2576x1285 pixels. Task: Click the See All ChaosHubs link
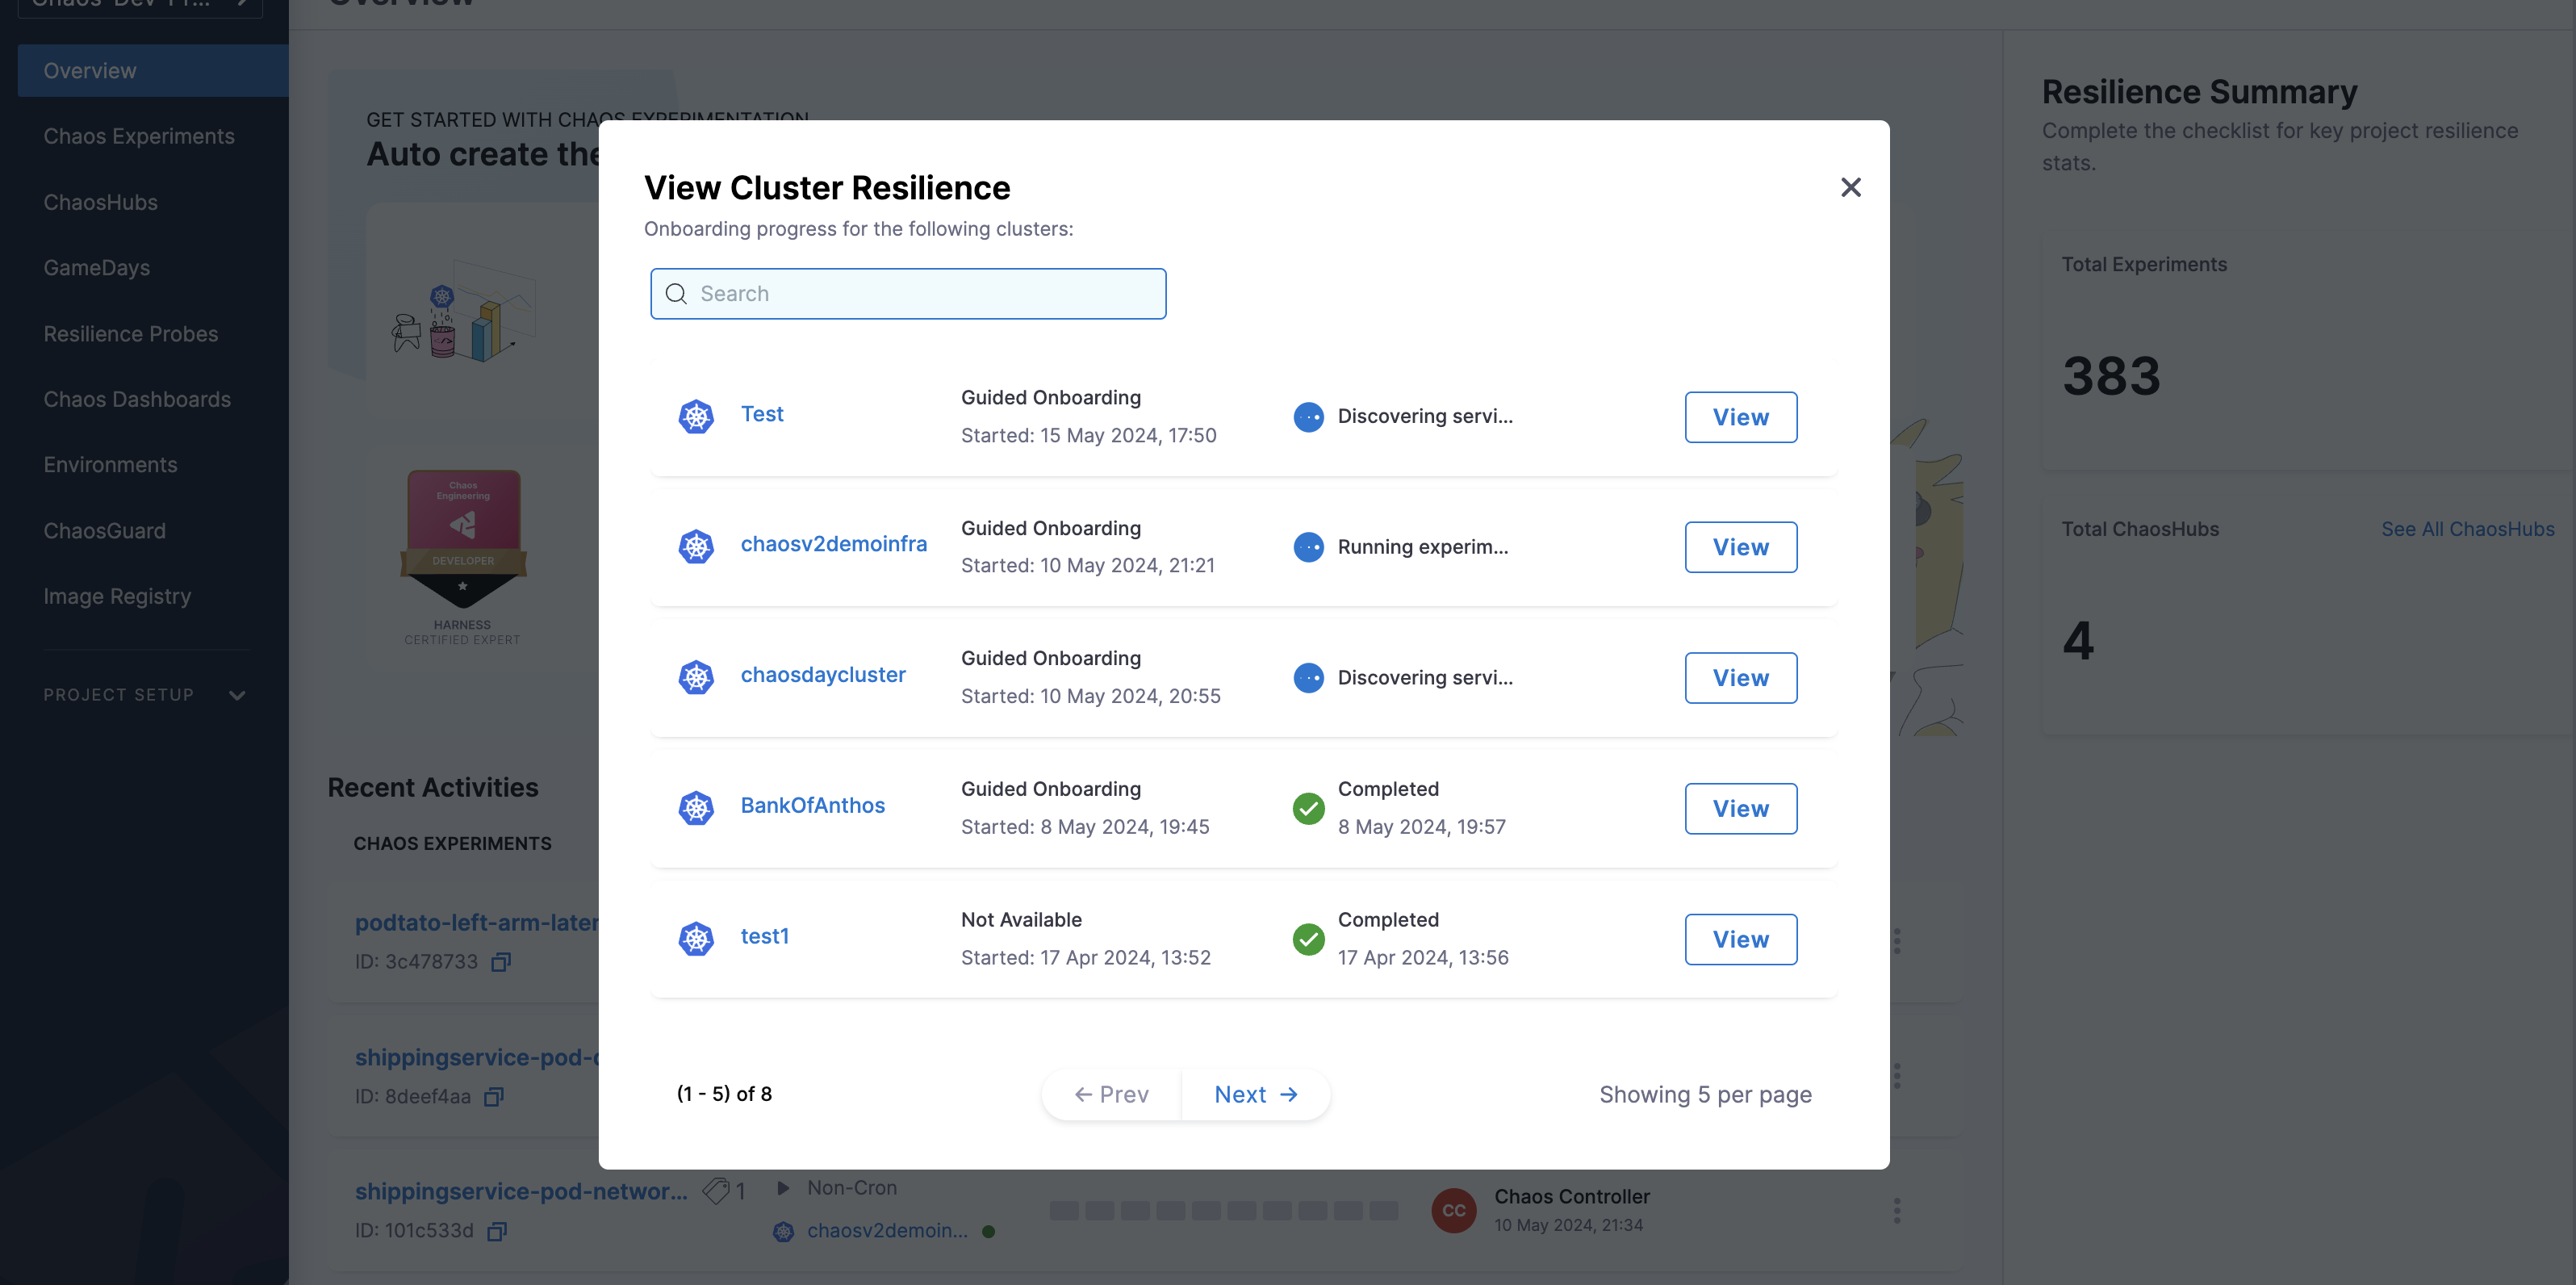[x=2467, y=528]
